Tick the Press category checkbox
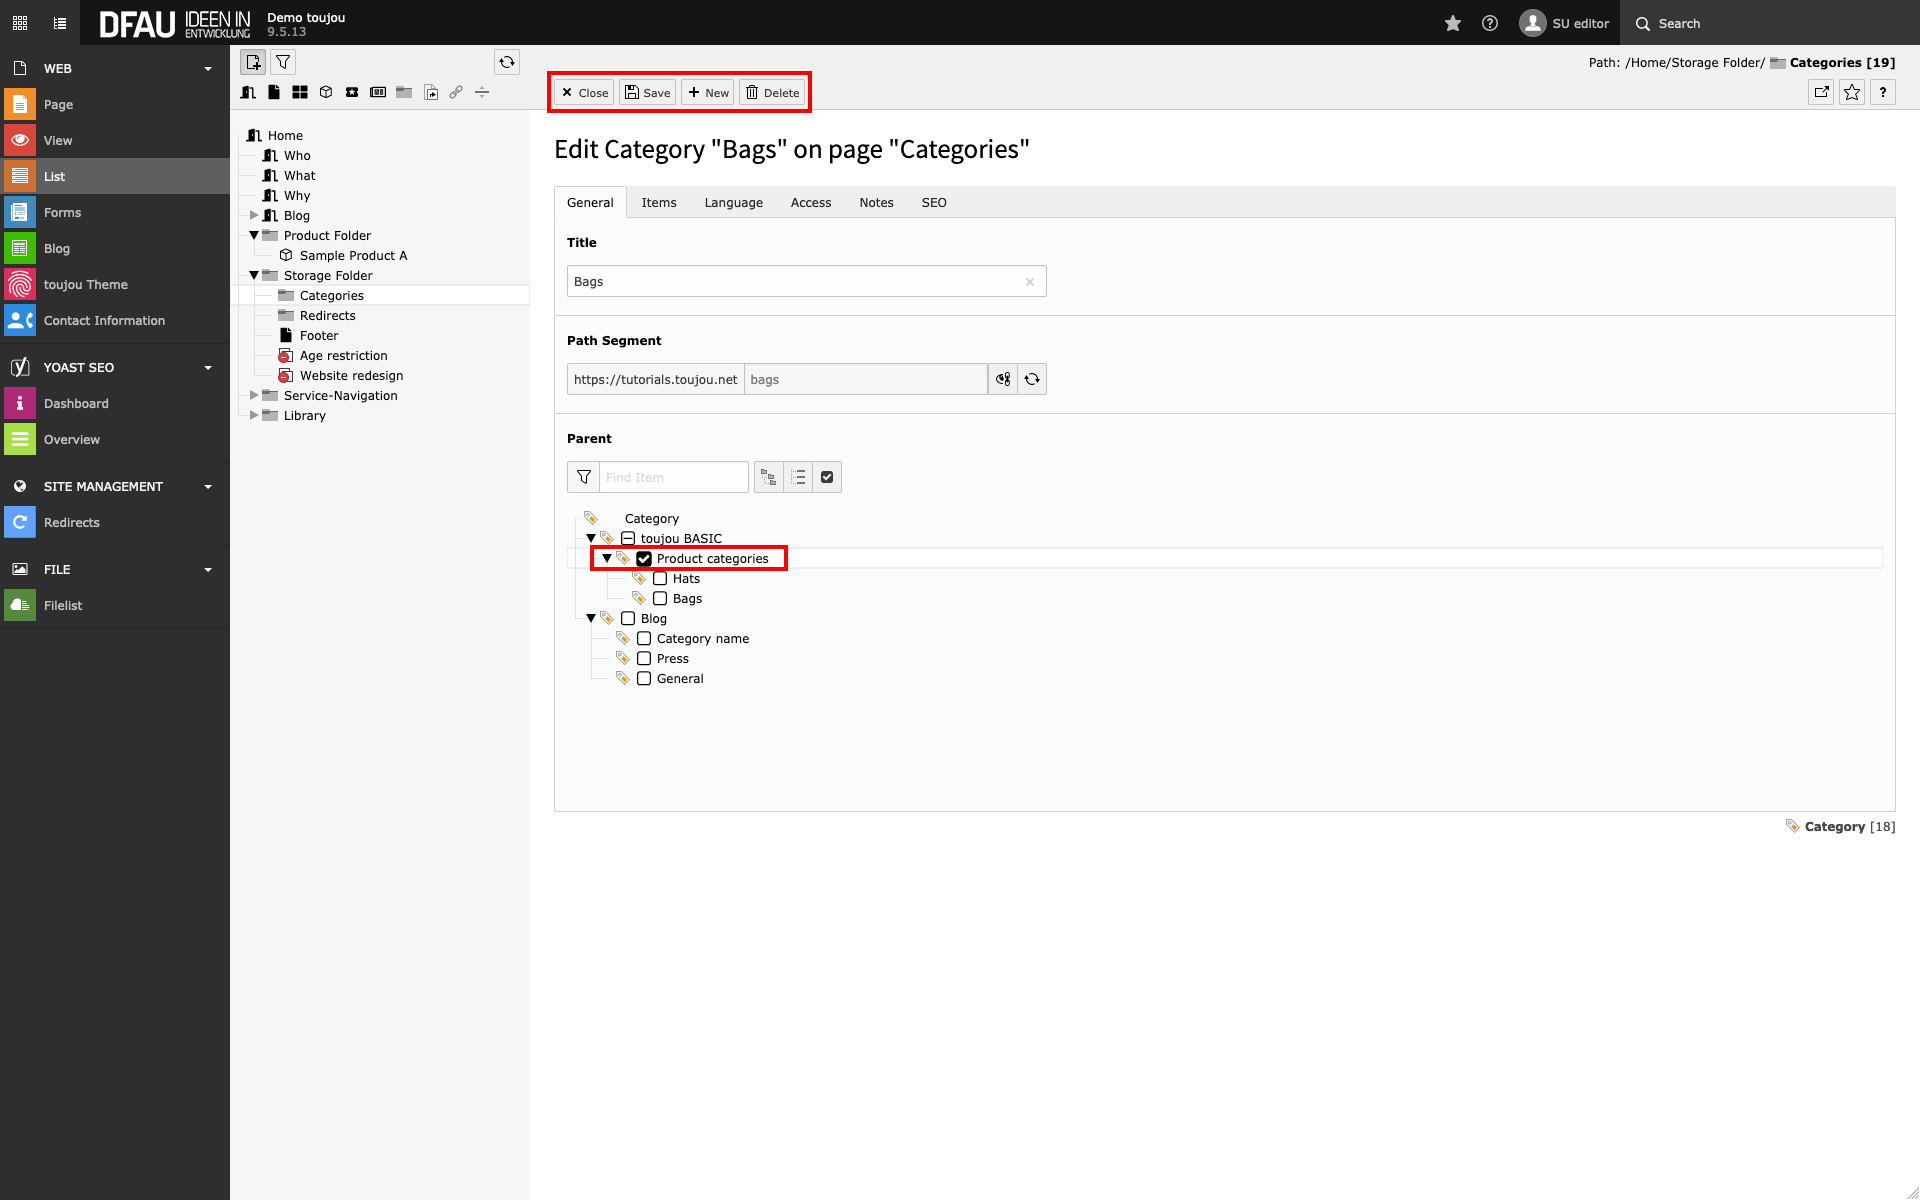1920x1200 pixels. (644, 658)
